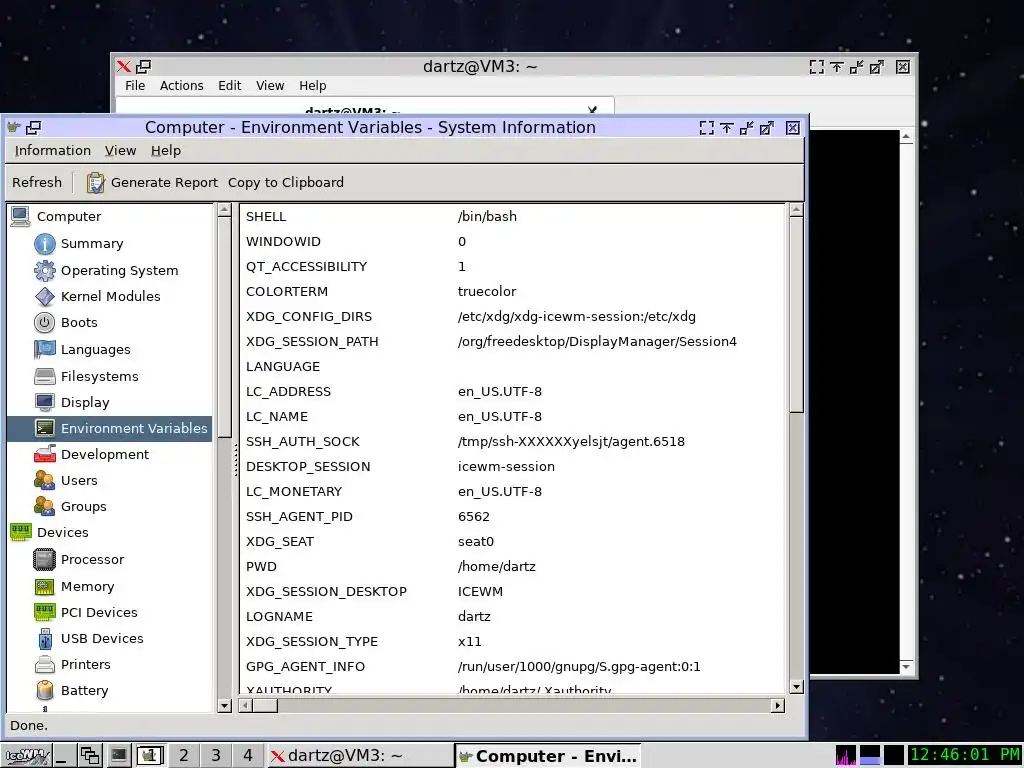
Task: Open the Summary info icon in sidebar
Action: (x=44, y=244)
